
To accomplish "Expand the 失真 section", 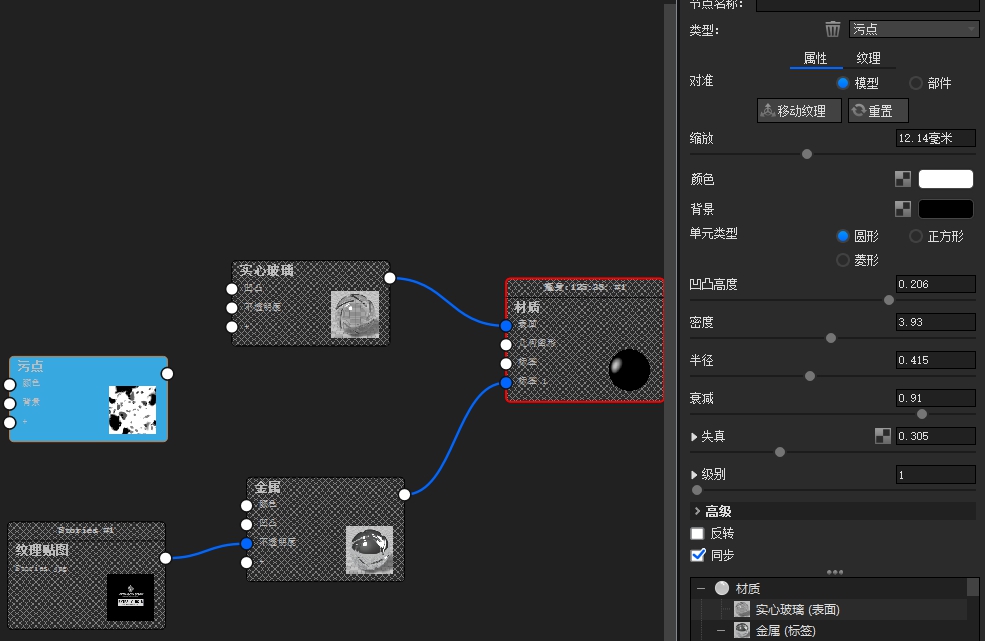I will [x=694, y=435].
